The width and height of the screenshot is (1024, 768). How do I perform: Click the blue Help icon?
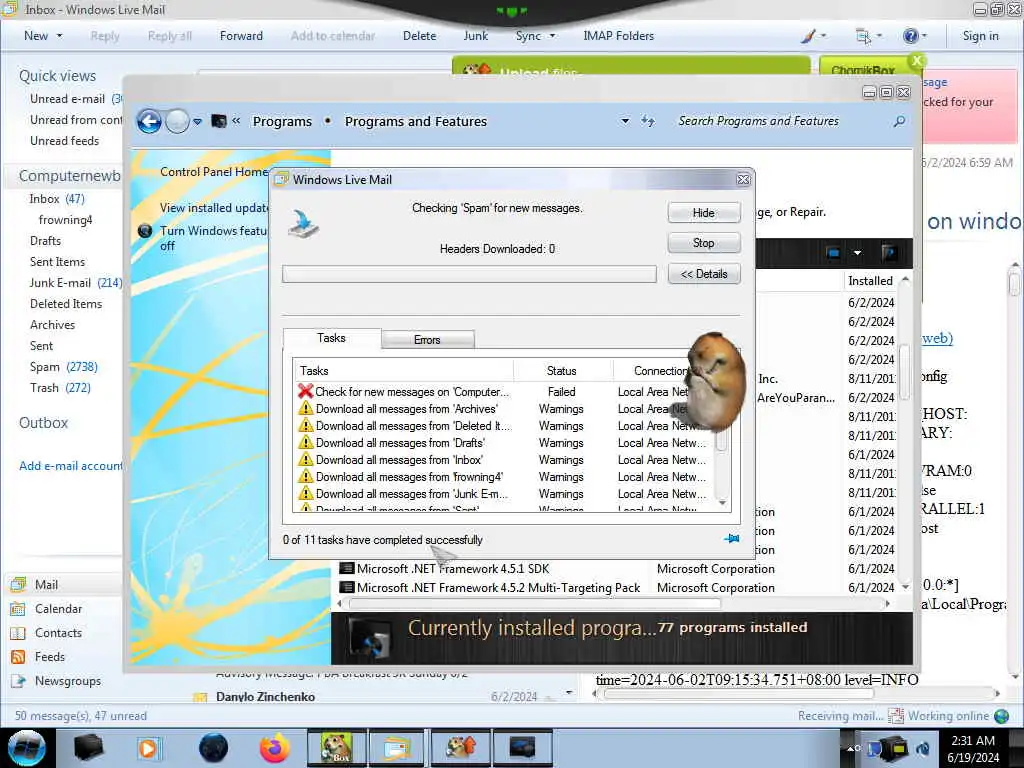pyautogui.click(x=910, y=36)
